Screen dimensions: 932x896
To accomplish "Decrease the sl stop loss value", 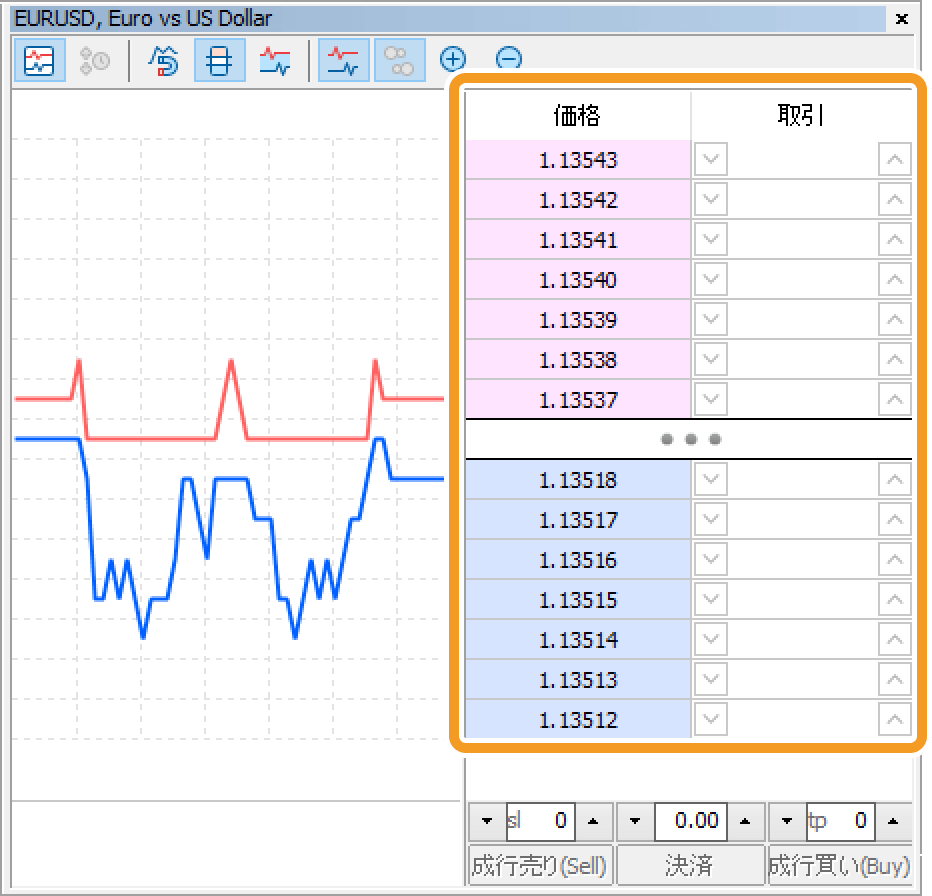I will tap(487, 821).
